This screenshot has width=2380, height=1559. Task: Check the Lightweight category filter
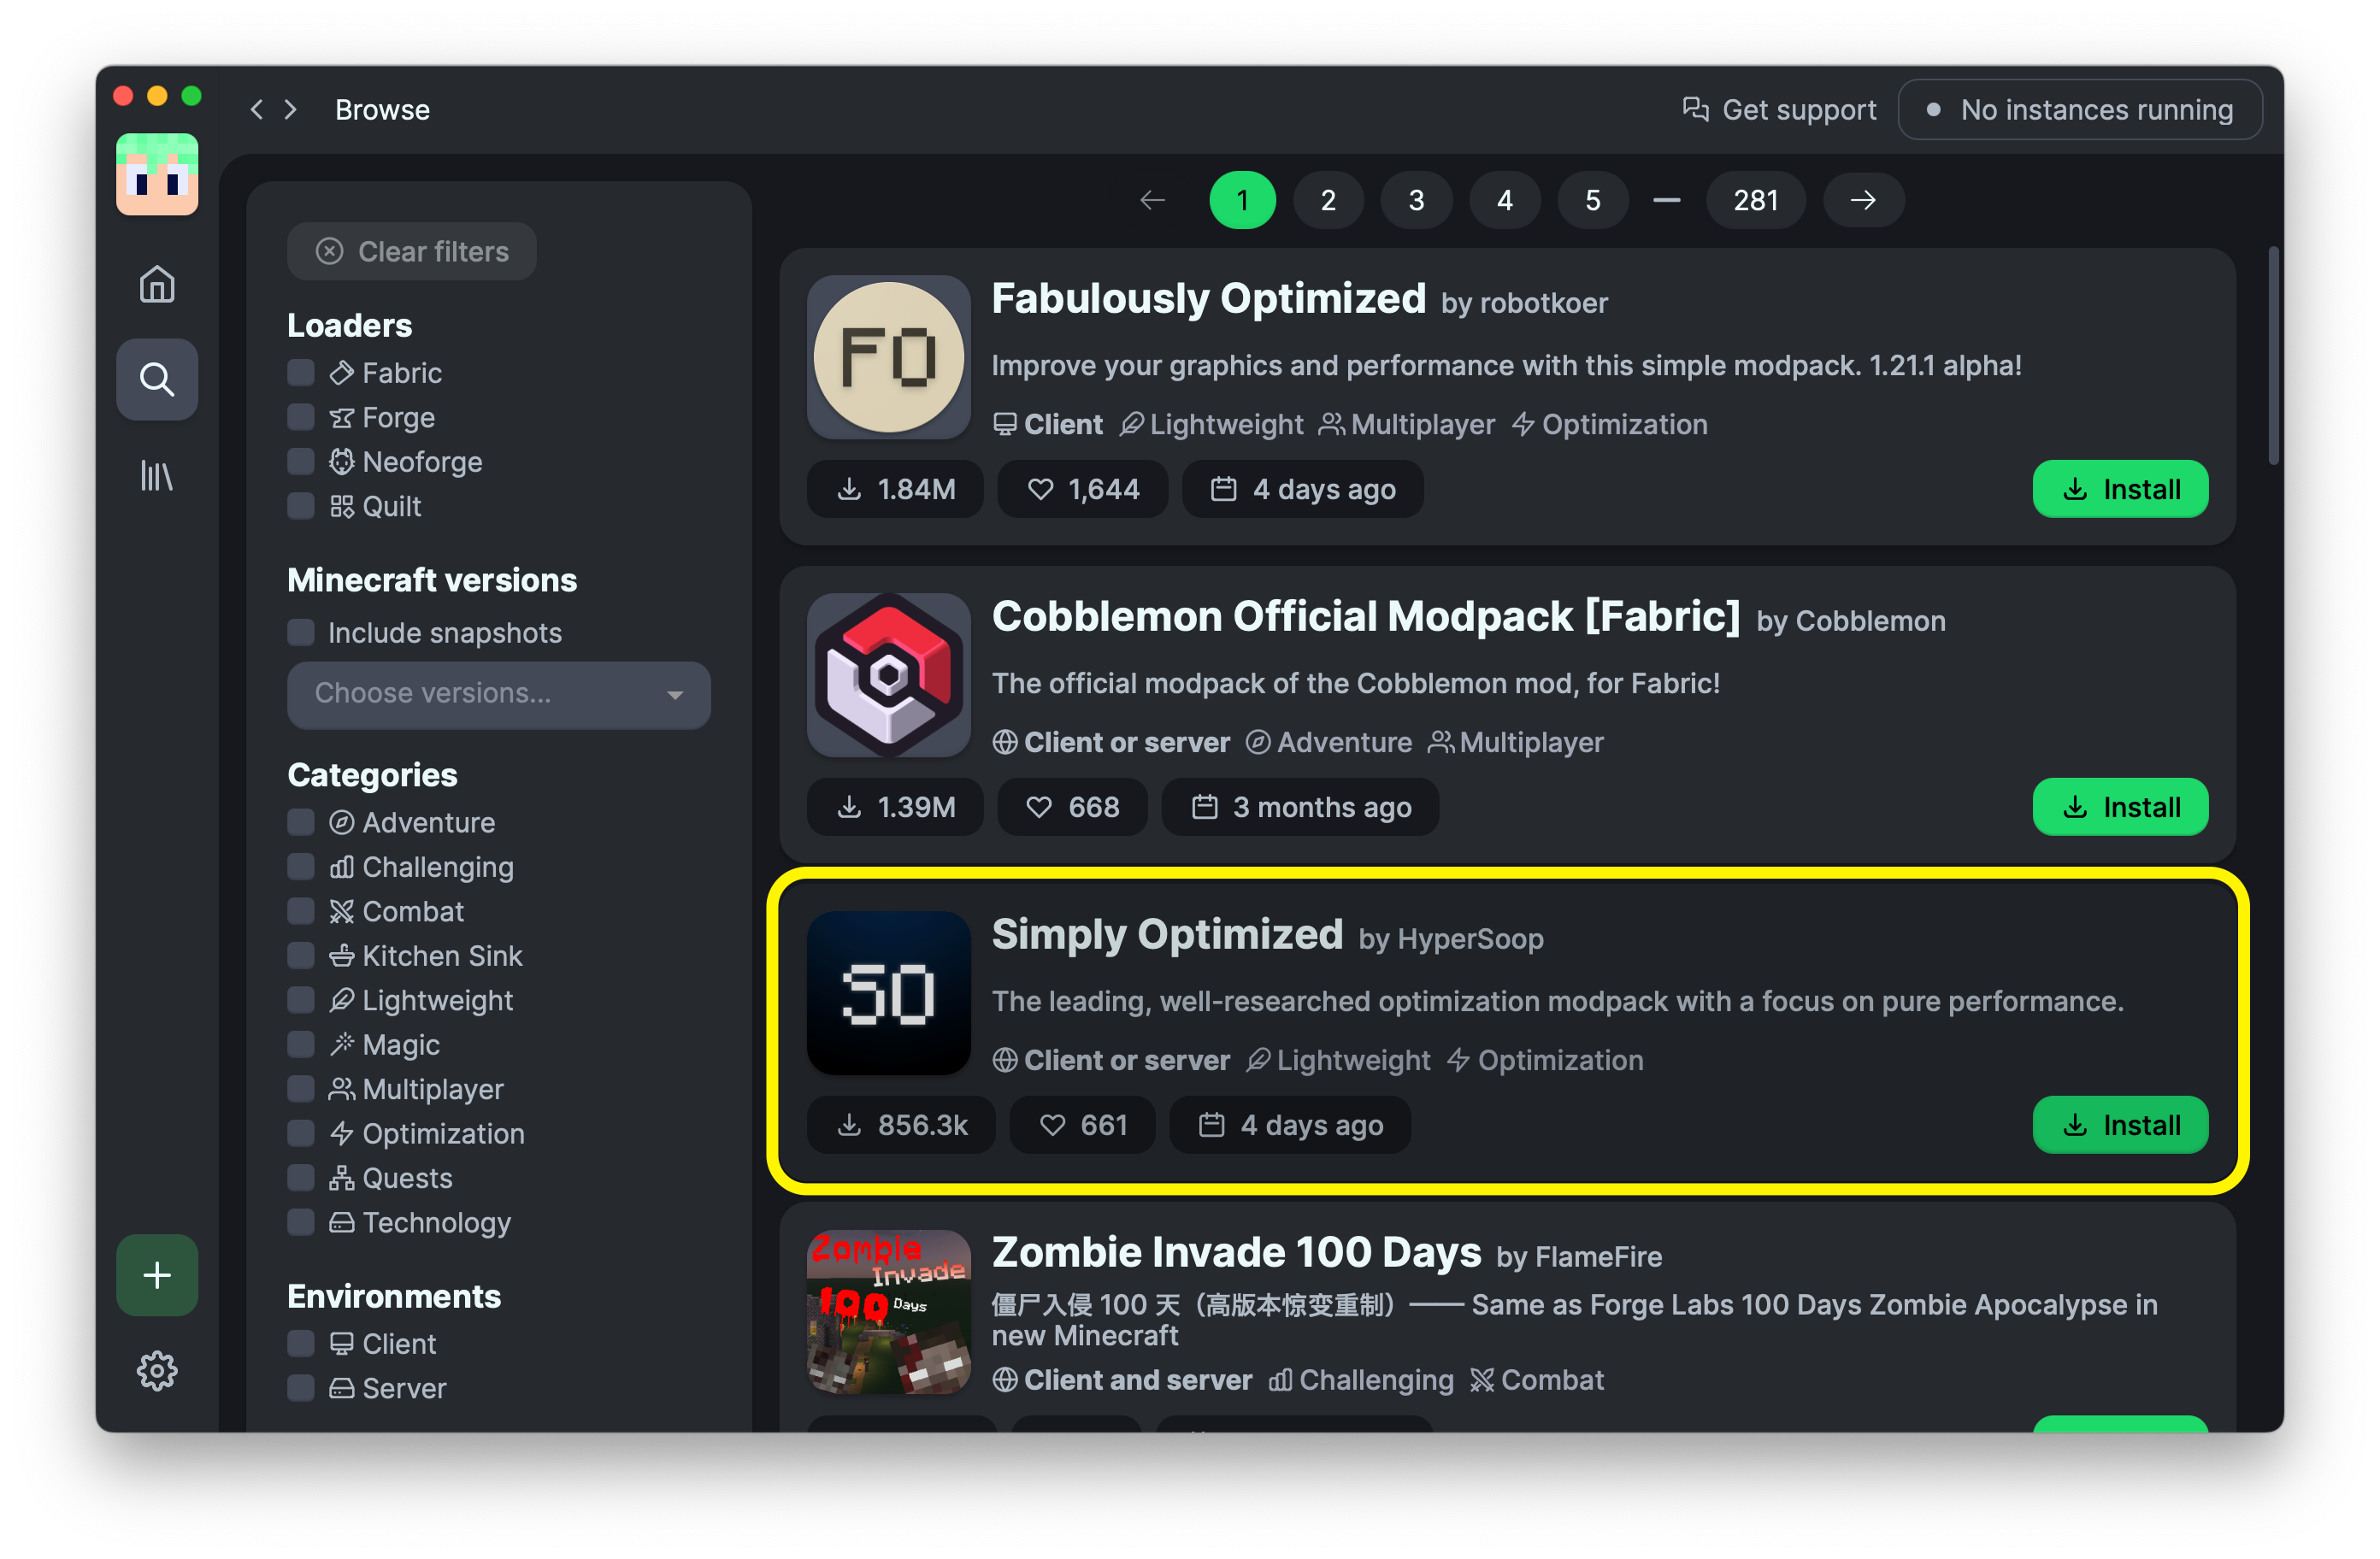tap(301, 1000)
